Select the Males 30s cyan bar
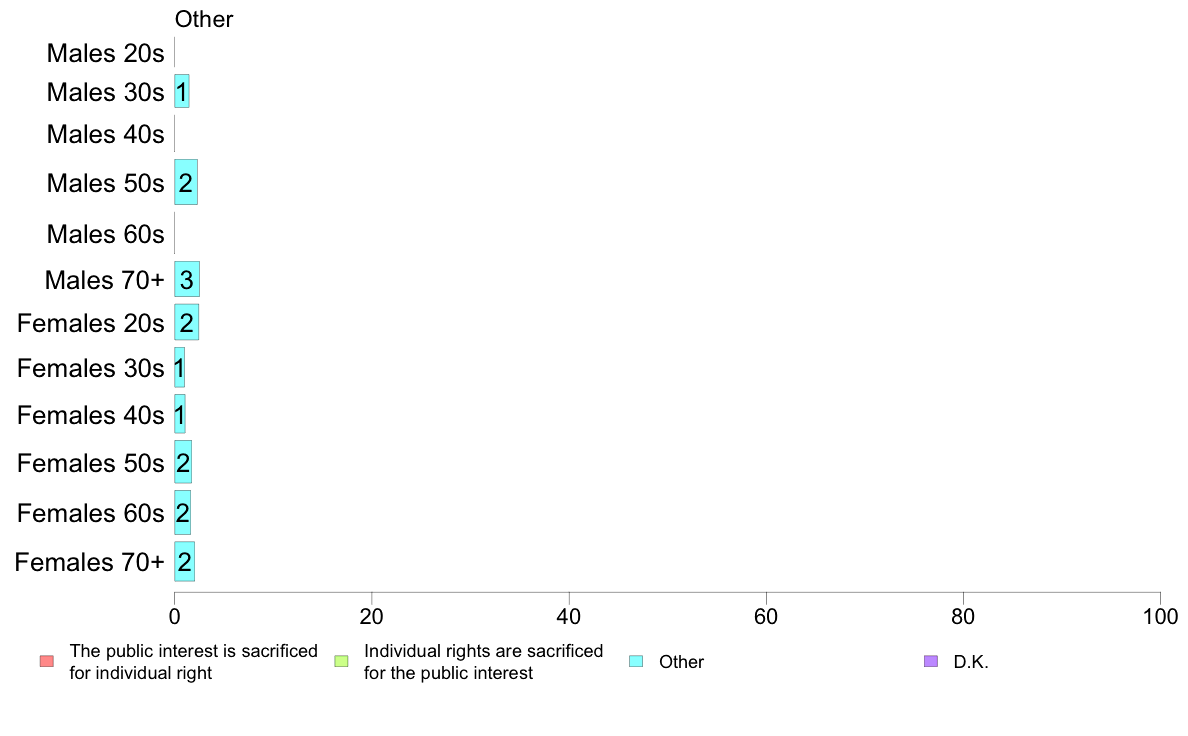 [x=182, y=91]
